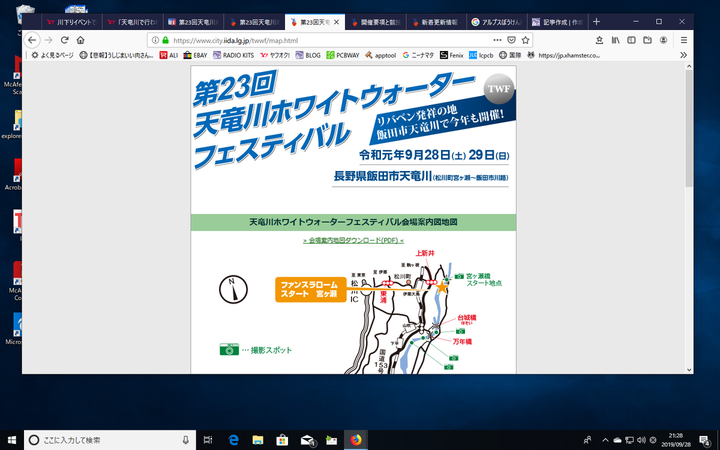720x450 pixels.
Task: Launch Microsoft Edge from the taskbar
Action: [232, 439]
